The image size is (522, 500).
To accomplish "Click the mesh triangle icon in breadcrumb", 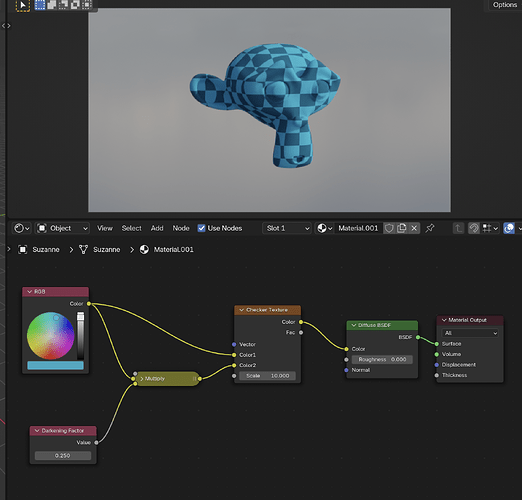I will pos(83,250).
